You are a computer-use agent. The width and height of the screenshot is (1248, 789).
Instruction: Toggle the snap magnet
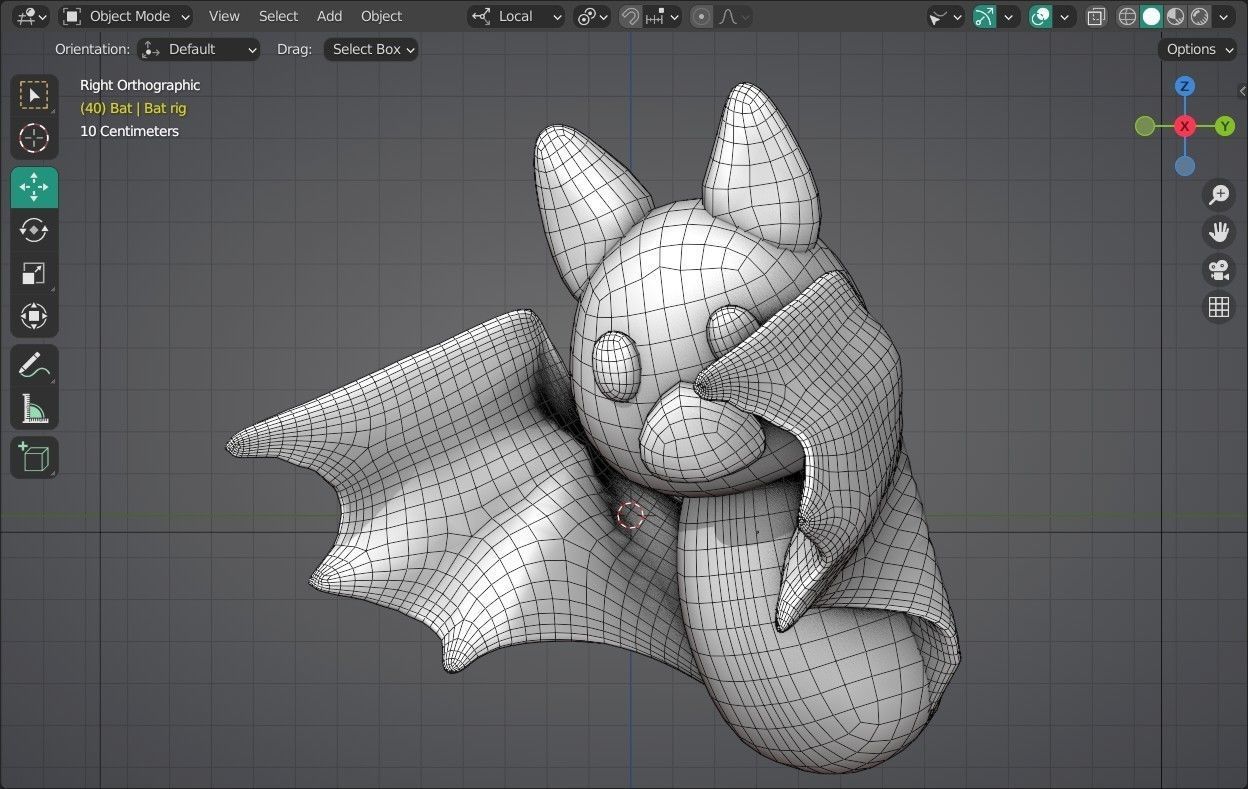tap(630, 16)
